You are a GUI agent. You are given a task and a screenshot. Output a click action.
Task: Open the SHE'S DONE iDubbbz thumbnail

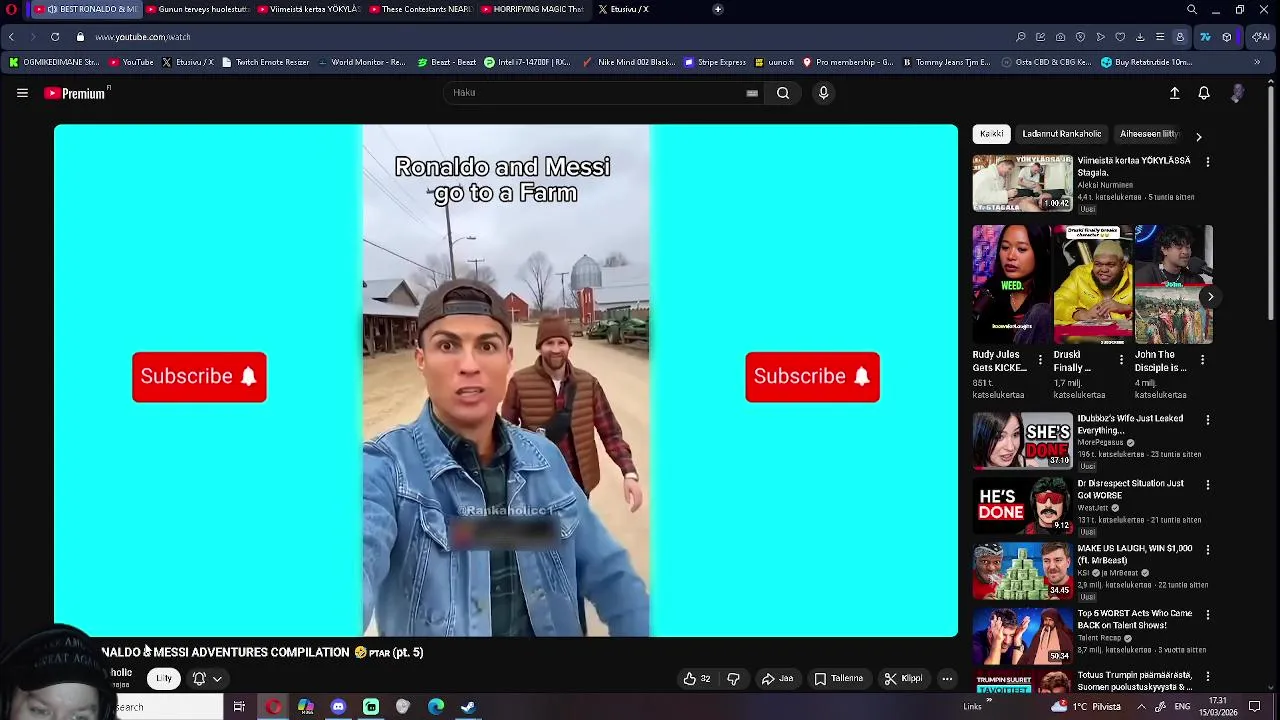1022,441
